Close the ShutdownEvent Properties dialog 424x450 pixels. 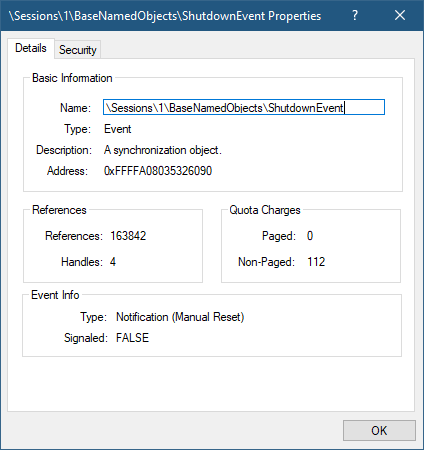pyautogui.click(x=400, y=15)
